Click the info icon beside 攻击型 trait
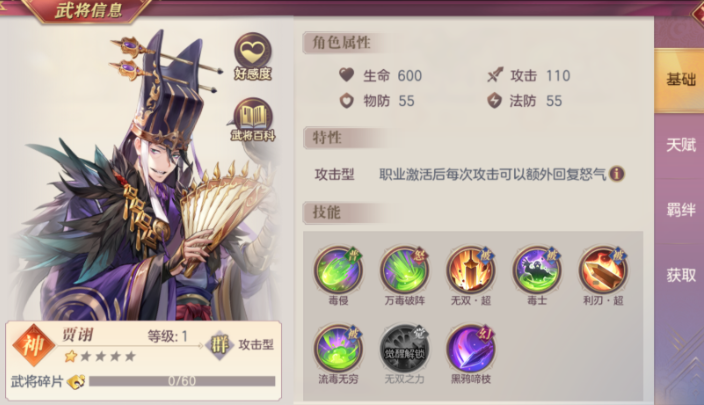The width and height of the screenshot is (704, 405). tap(617, 173)
